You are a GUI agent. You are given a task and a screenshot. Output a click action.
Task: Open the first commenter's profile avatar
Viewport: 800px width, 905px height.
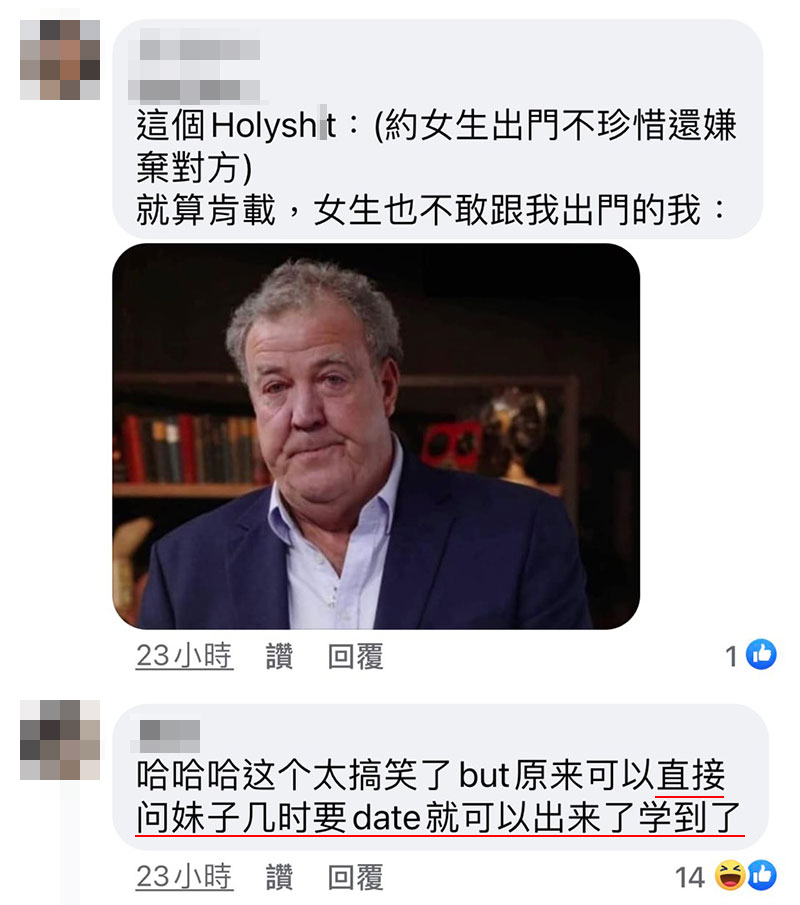pos(60,60)
